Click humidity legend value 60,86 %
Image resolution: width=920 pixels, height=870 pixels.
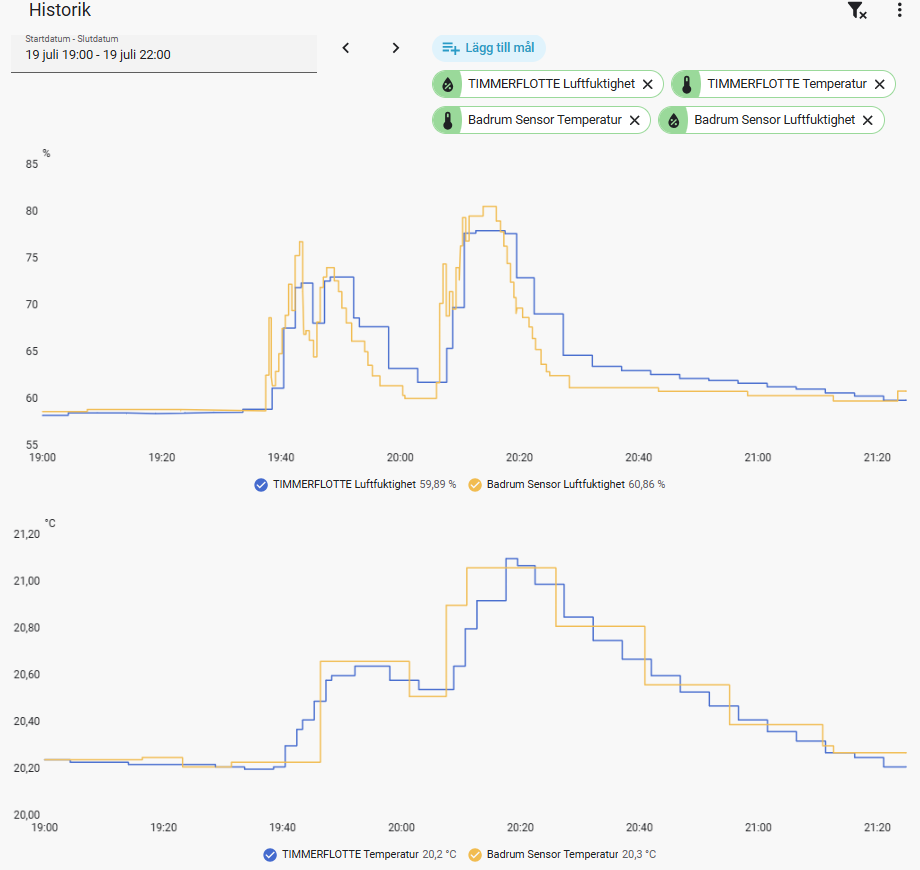coord(647,485)
